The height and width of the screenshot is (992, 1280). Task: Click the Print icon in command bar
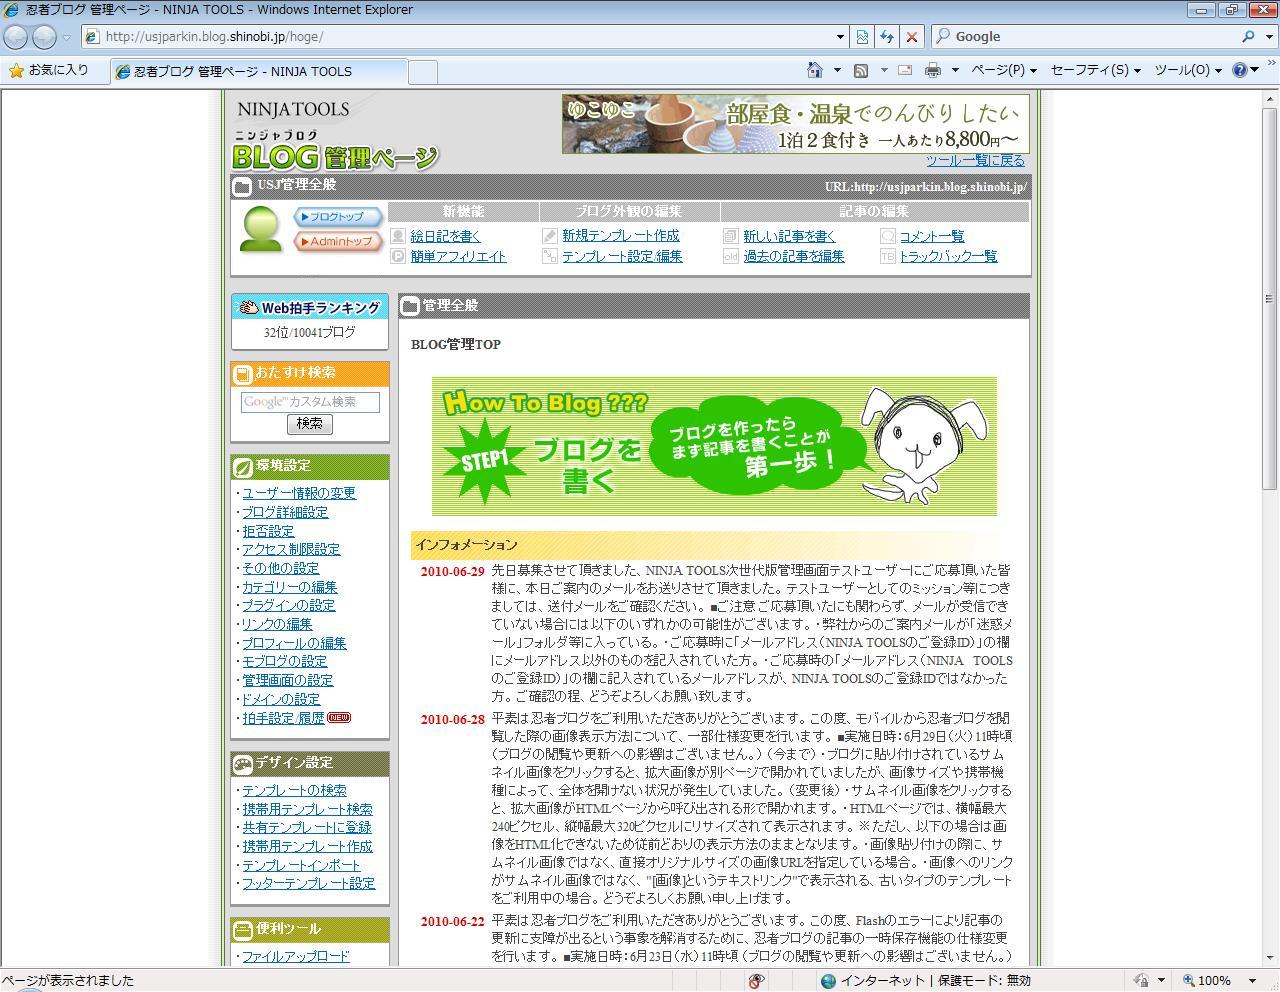[933, 70]
